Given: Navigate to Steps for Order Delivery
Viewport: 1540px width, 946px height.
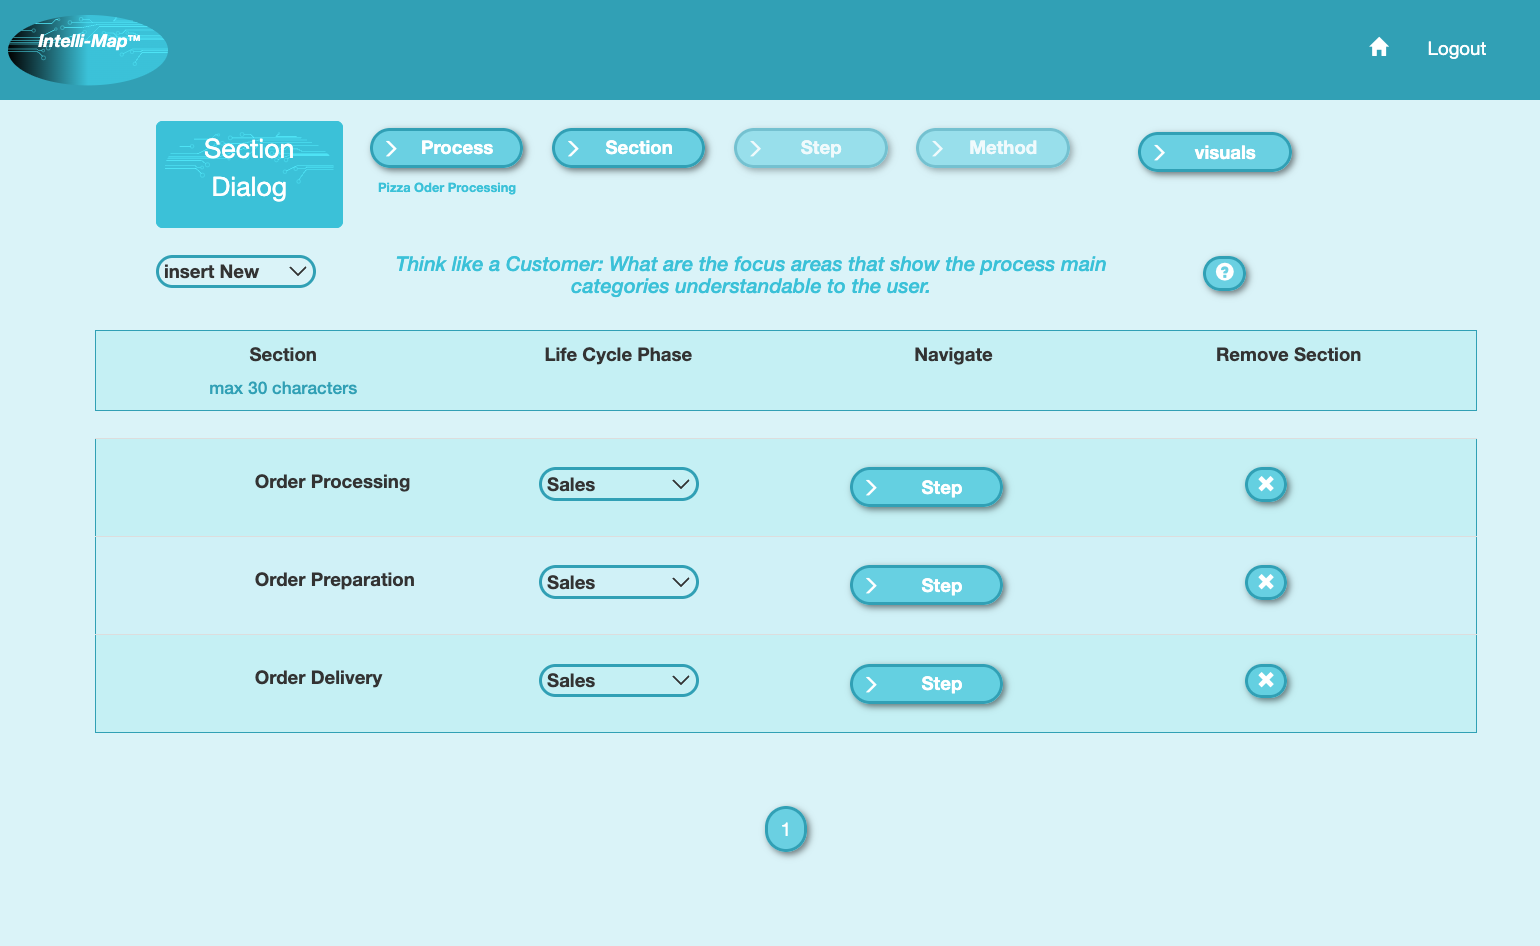Looking at the screenshot, I should (x=925, y=683).
